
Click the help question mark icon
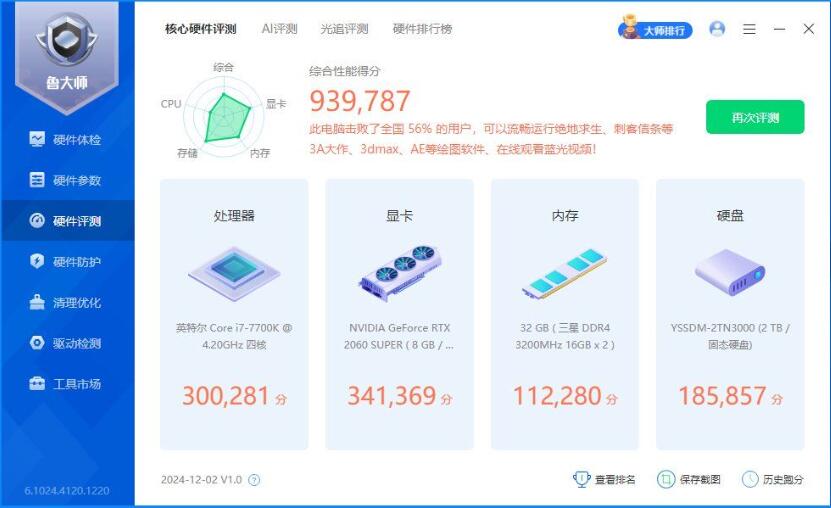[x=254, y=480]
